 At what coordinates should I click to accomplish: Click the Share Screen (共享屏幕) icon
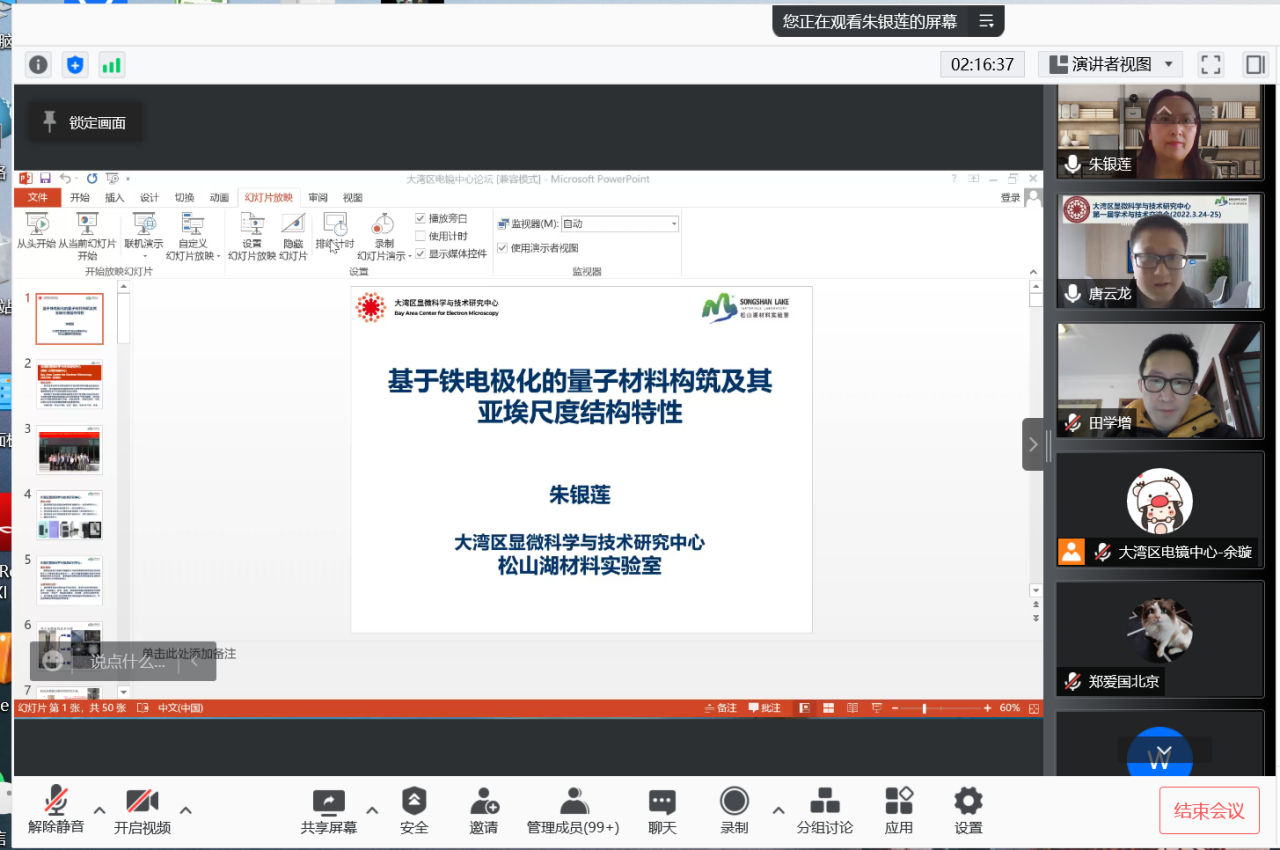click(328, 803)
